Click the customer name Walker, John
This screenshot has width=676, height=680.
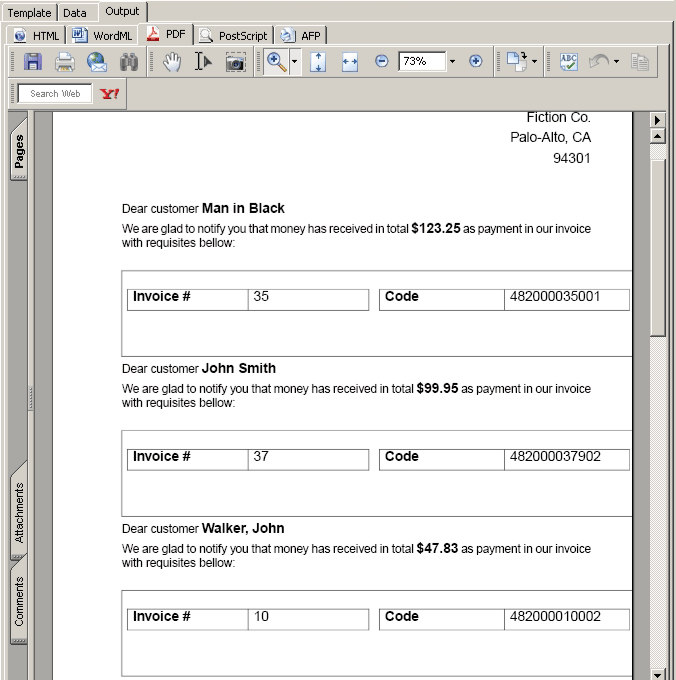pyautogui.click(x=243, y=529)
